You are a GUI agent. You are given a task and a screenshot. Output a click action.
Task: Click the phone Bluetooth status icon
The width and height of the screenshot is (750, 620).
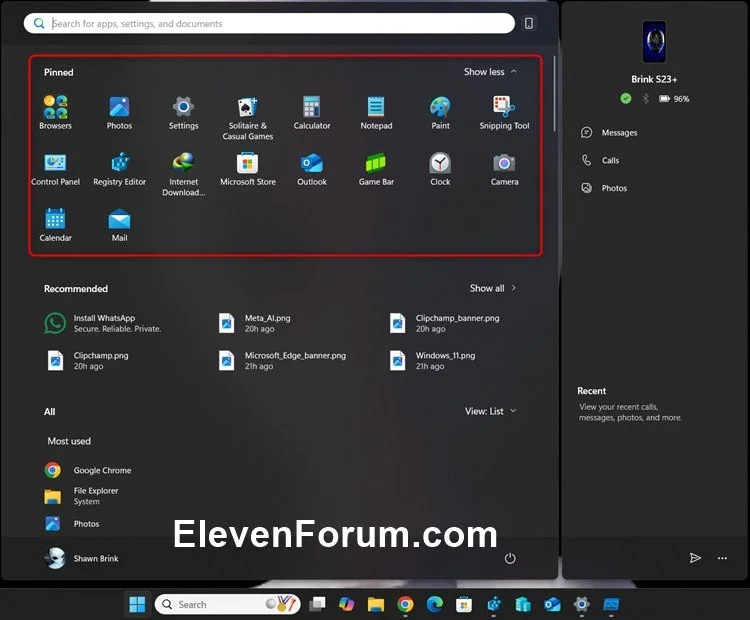point(646,99)
